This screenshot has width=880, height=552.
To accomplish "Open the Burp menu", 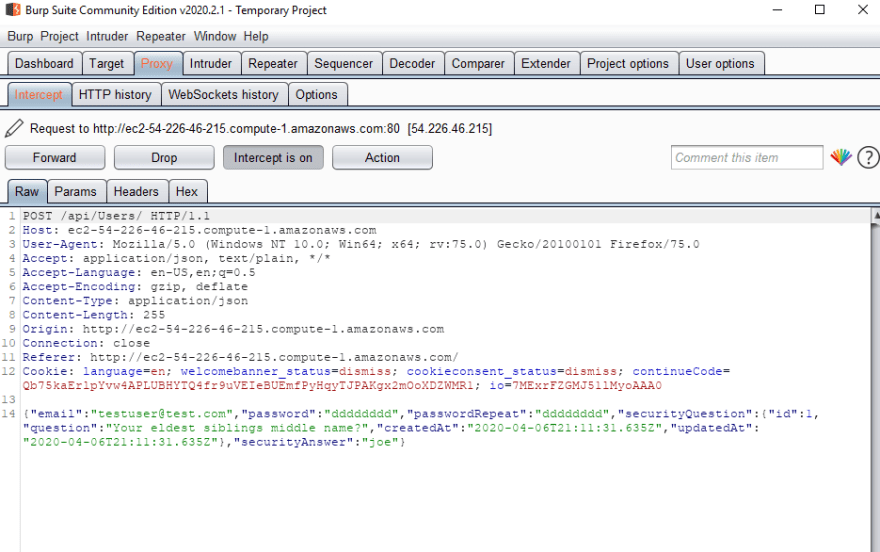I will pyautogui.click(x=20, y=36).
